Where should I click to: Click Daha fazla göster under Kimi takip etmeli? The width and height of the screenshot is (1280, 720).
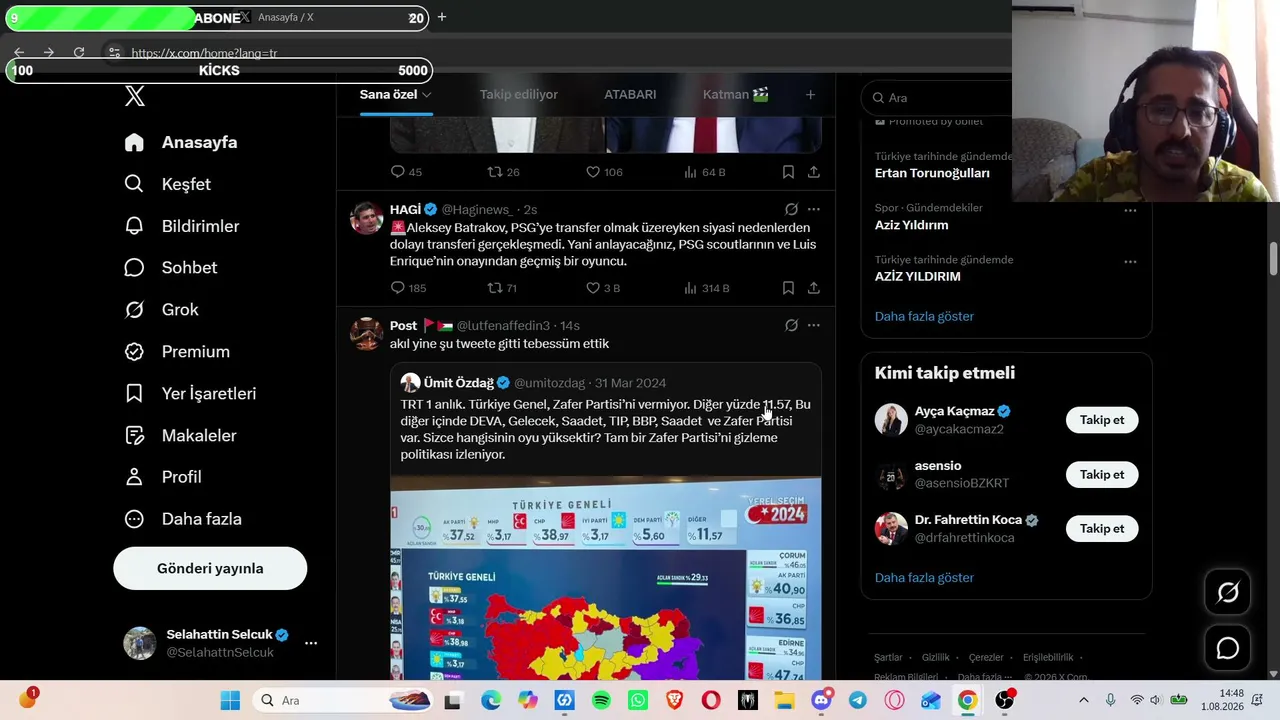(924, 577)
